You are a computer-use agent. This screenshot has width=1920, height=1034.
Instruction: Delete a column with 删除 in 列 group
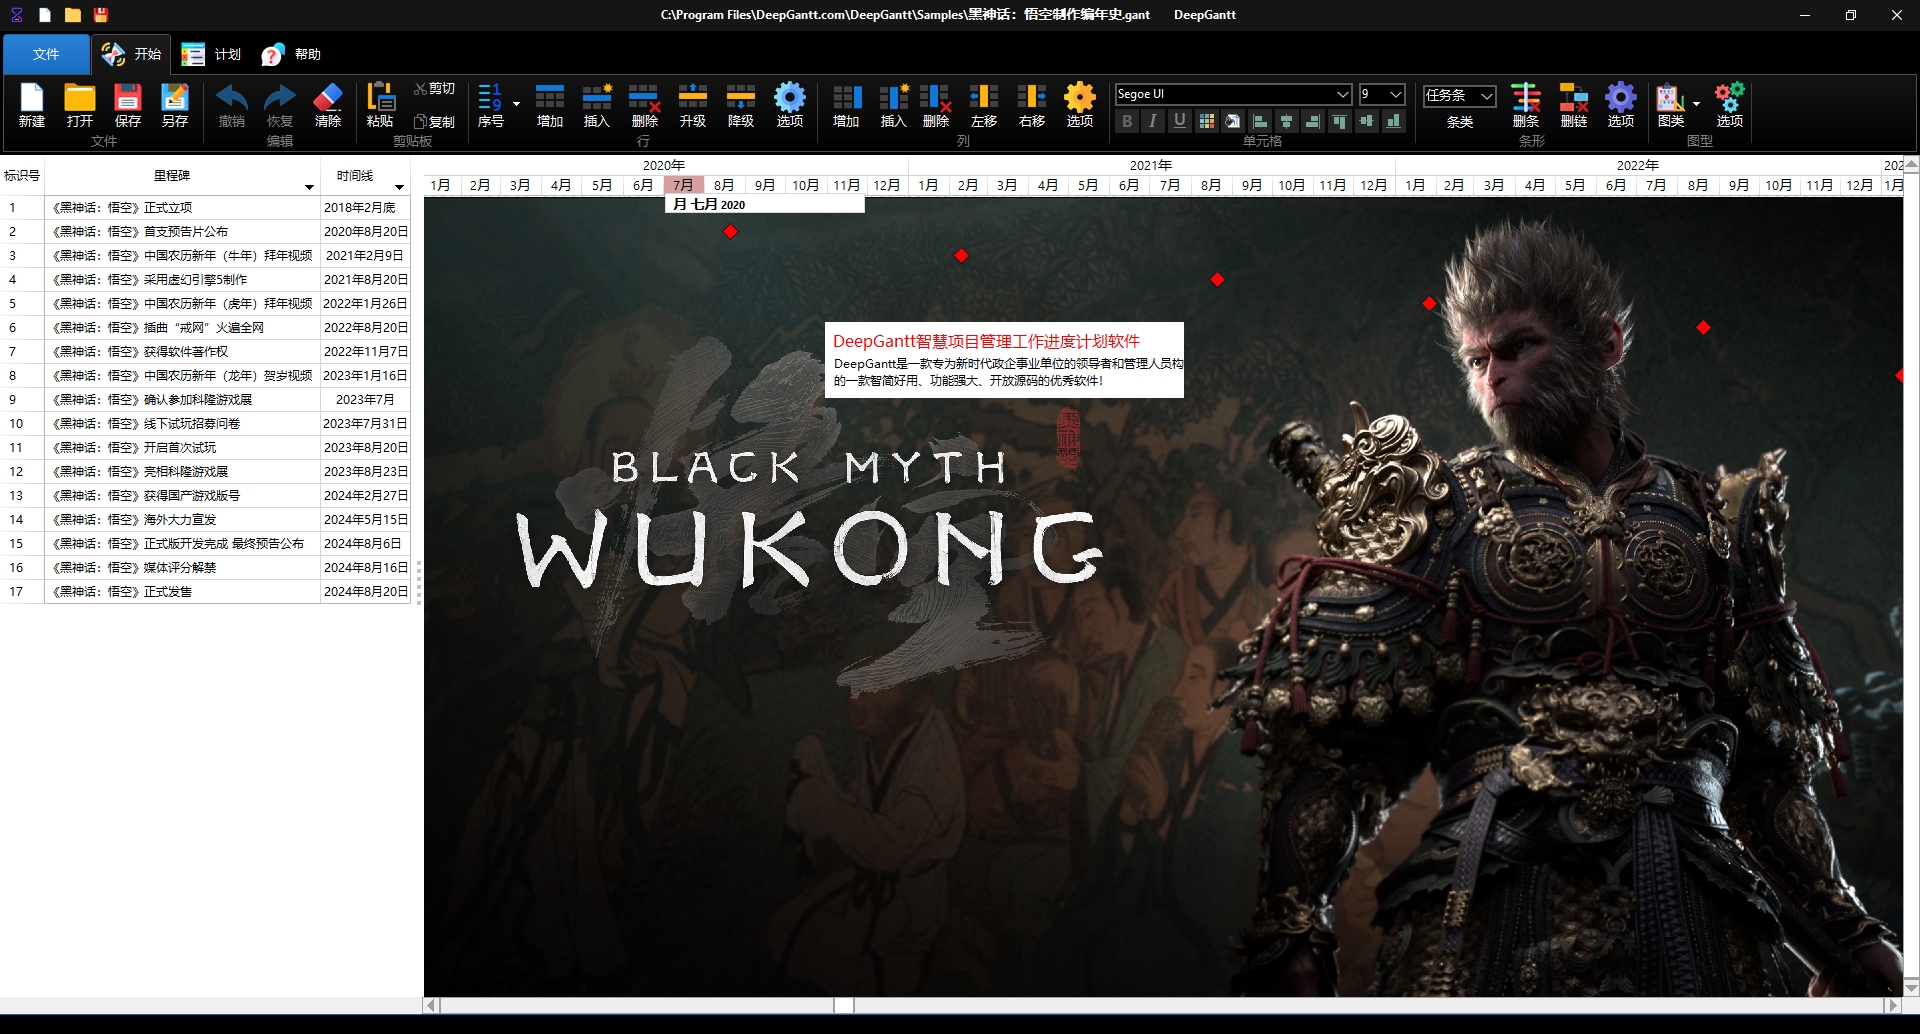(x=936, y=105)
